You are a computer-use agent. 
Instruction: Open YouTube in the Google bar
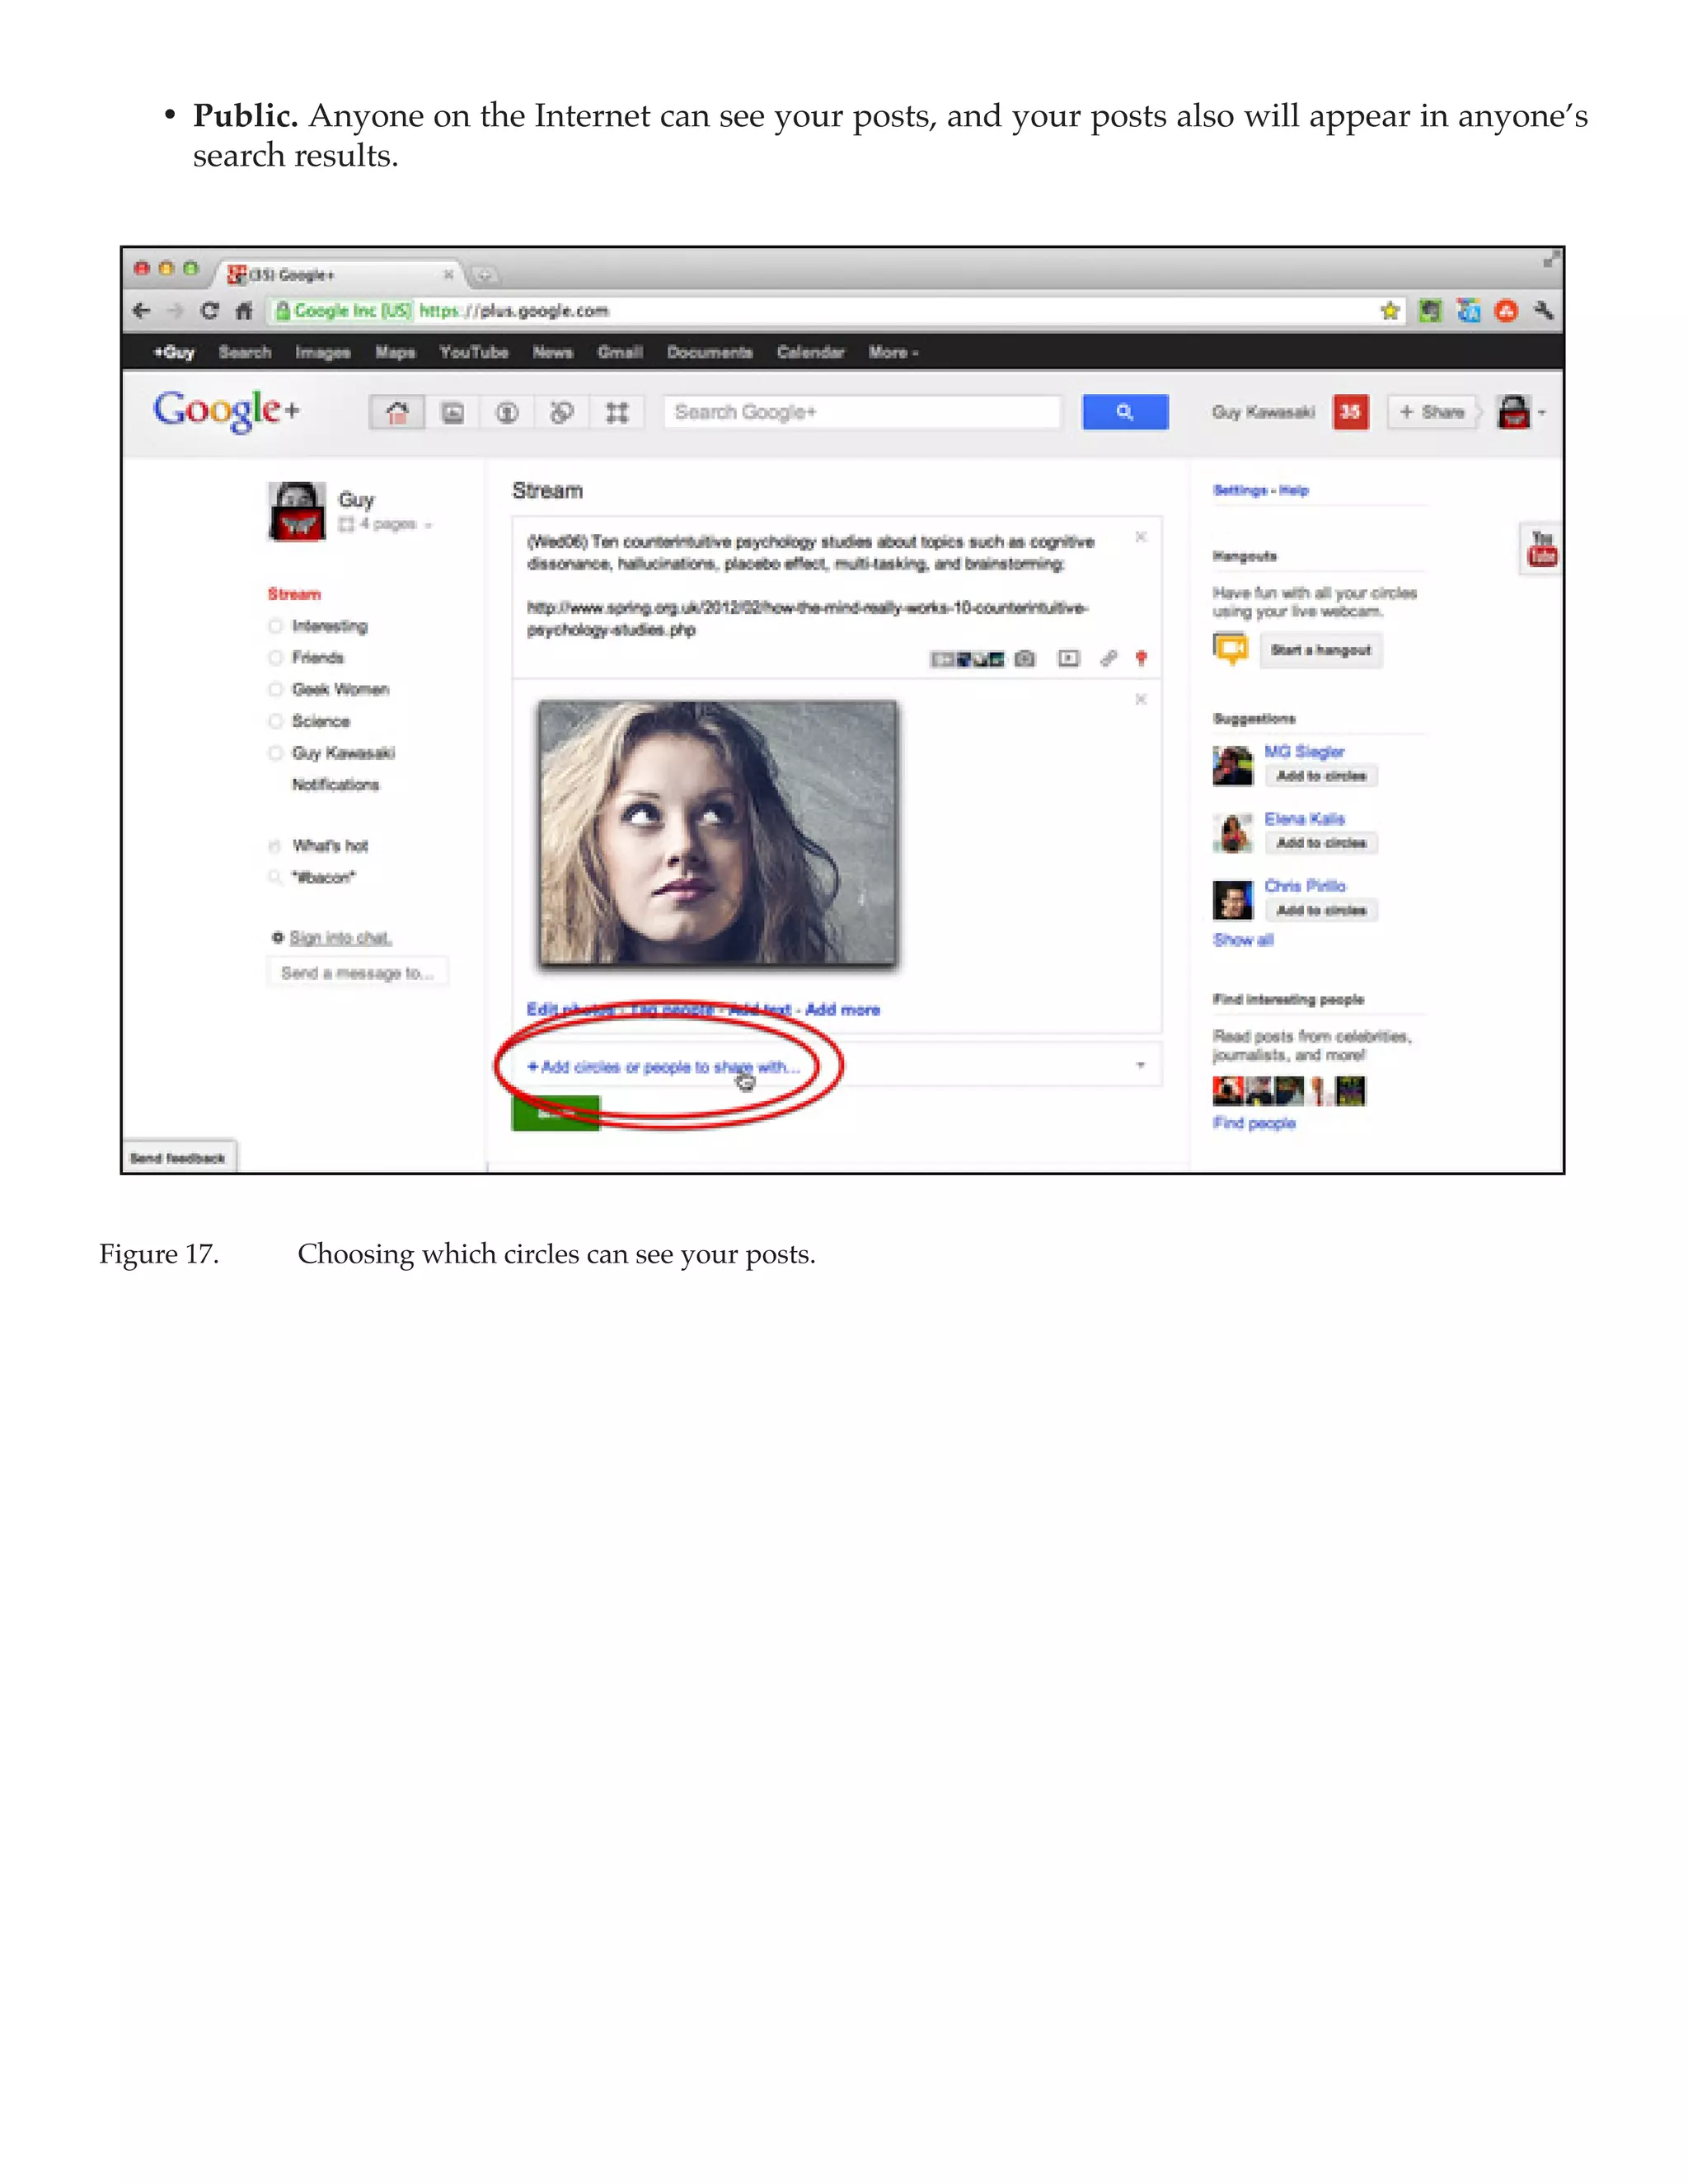(474, 352)
